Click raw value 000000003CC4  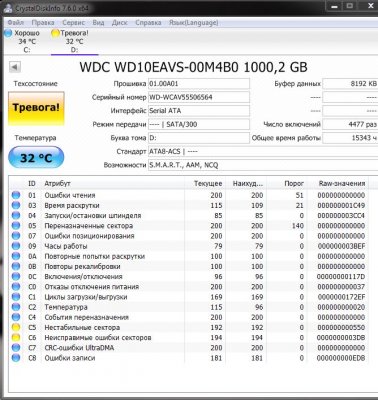[341, 216]
